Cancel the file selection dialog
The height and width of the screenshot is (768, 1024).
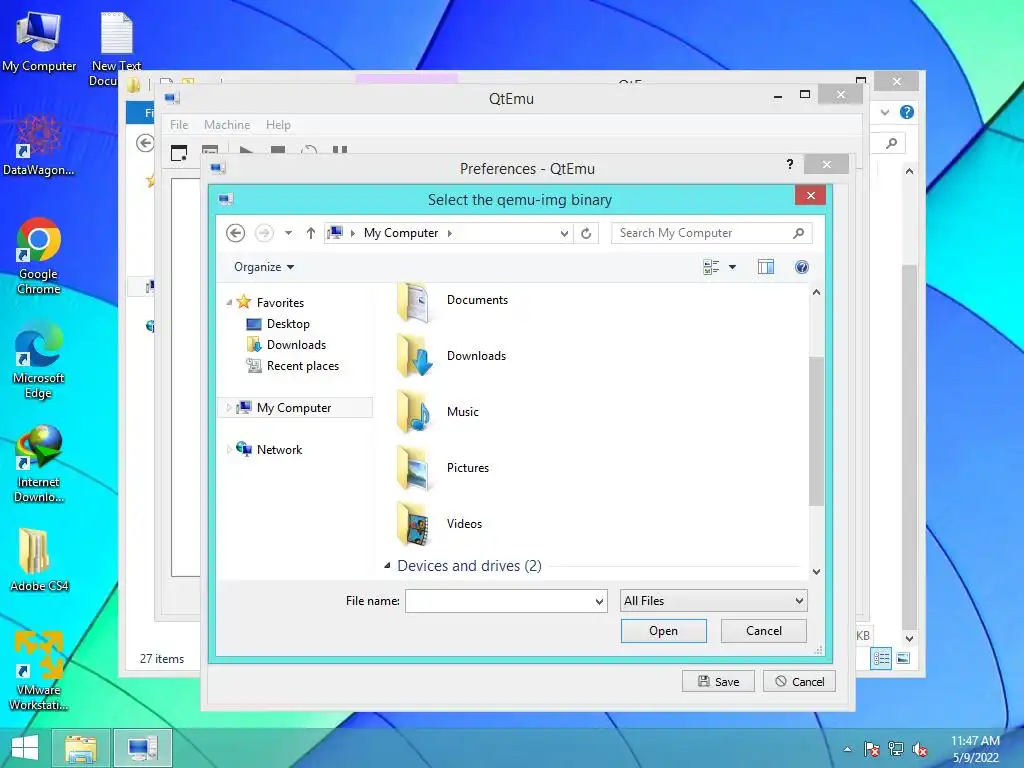(763, 631)
